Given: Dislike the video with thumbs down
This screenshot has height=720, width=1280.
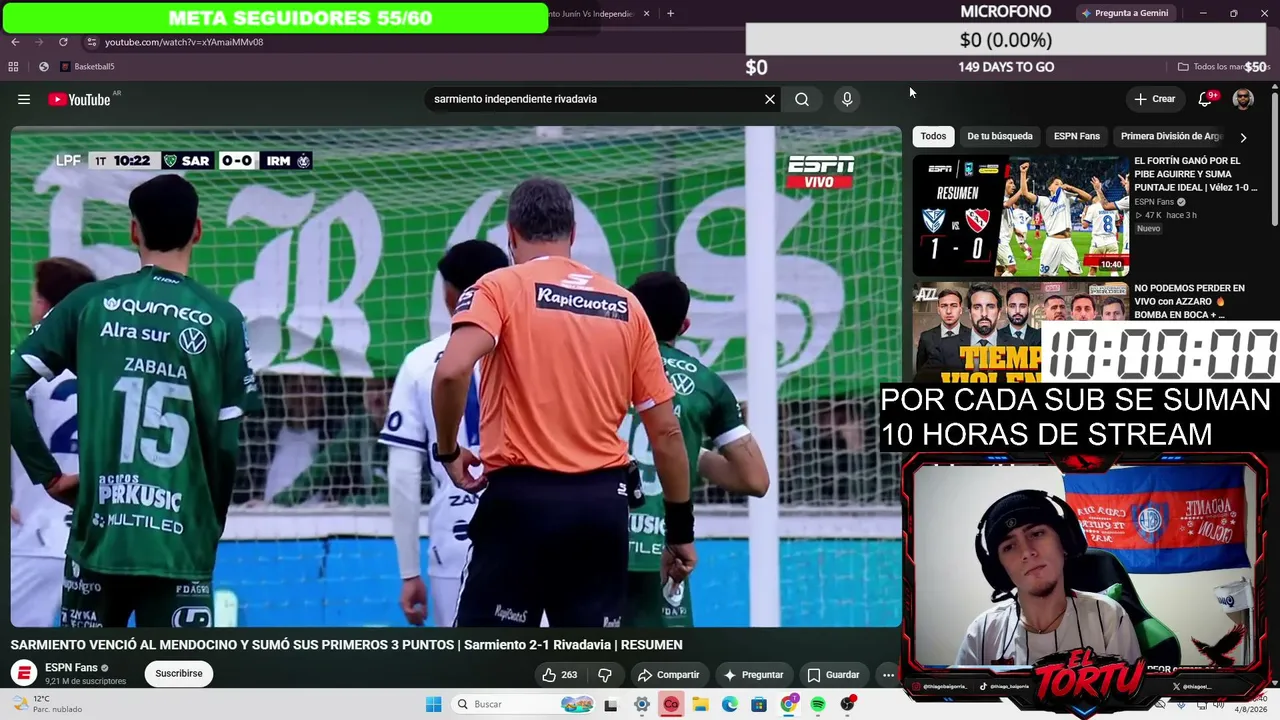Looking at the screenshot, I should click(605, 675).
